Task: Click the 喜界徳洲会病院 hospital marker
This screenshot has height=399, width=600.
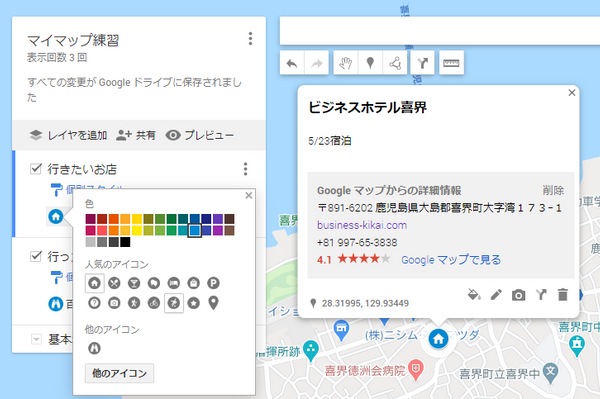Action: coord(416,370)
